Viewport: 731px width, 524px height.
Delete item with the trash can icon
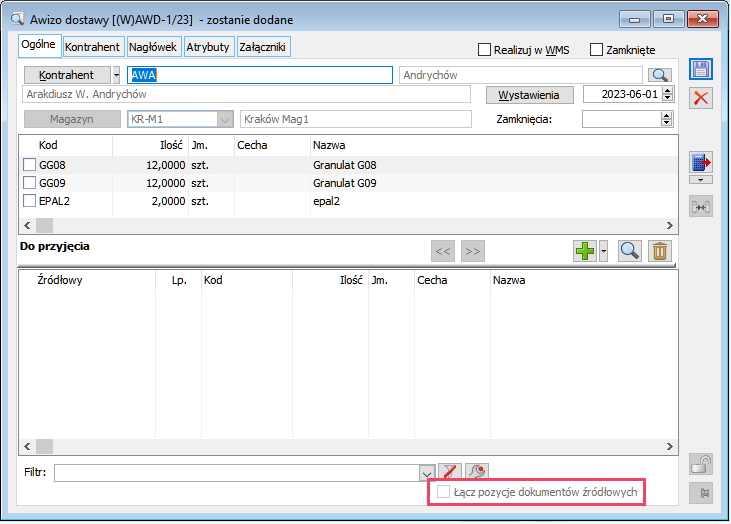660,251
